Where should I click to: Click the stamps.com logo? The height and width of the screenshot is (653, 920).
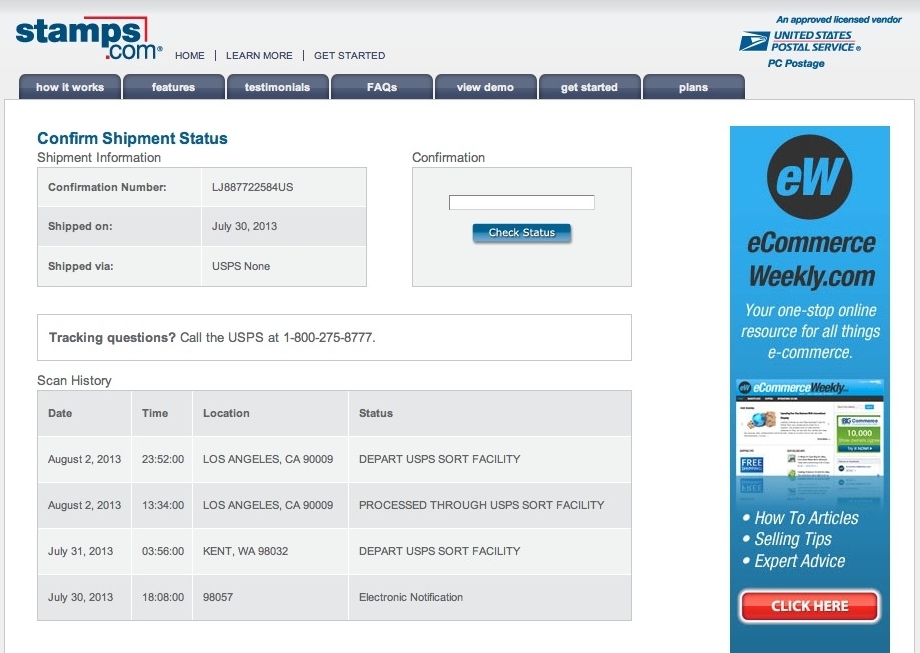pyautogui.click(x=89, y=38)
